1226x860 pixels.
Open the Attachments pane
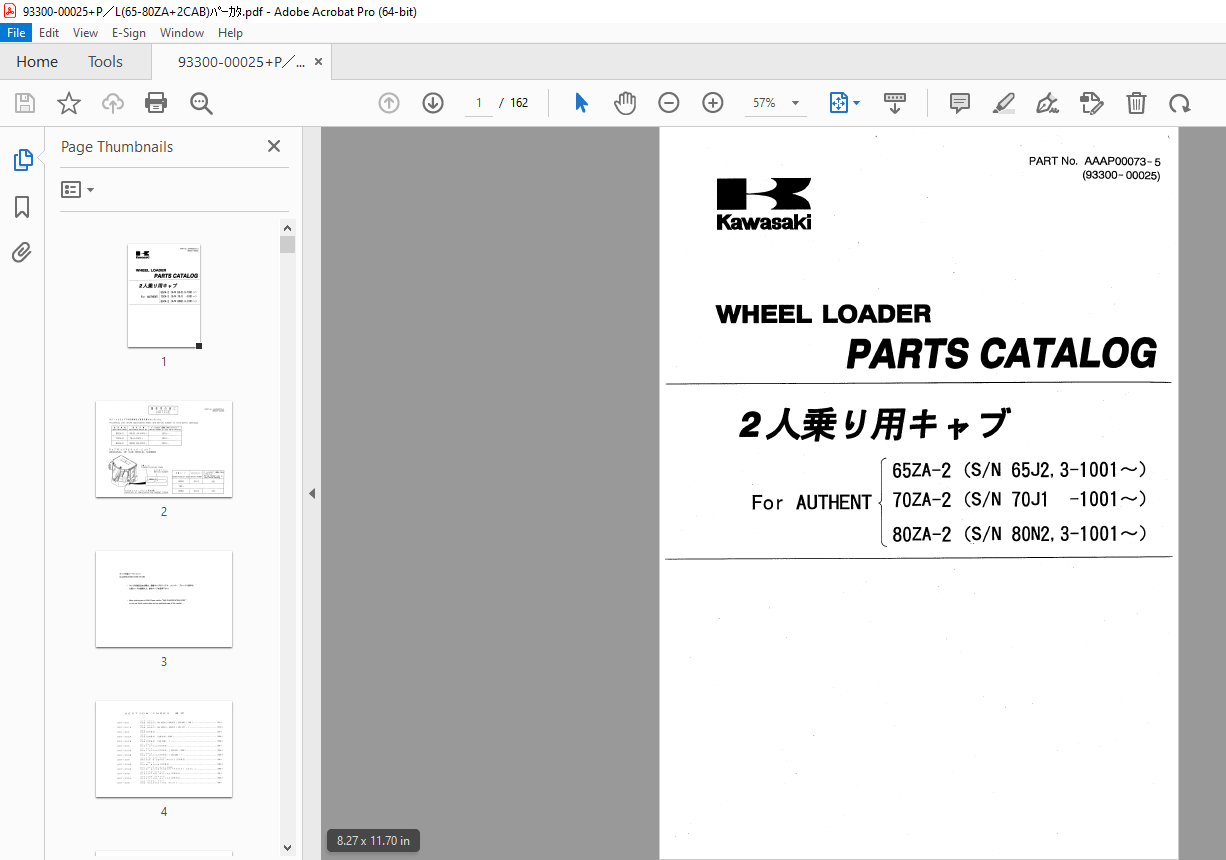[x=22, y=252]
